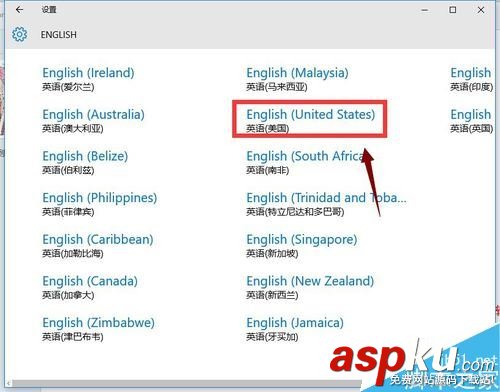
Task: Select English (Singapore)
Action: tap(302, 246)
